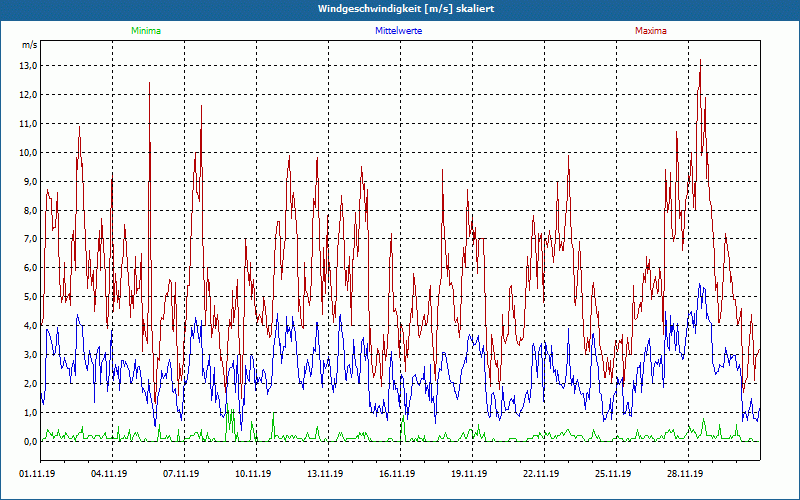Click the 13,0 y-axis value

click(29, 66)
